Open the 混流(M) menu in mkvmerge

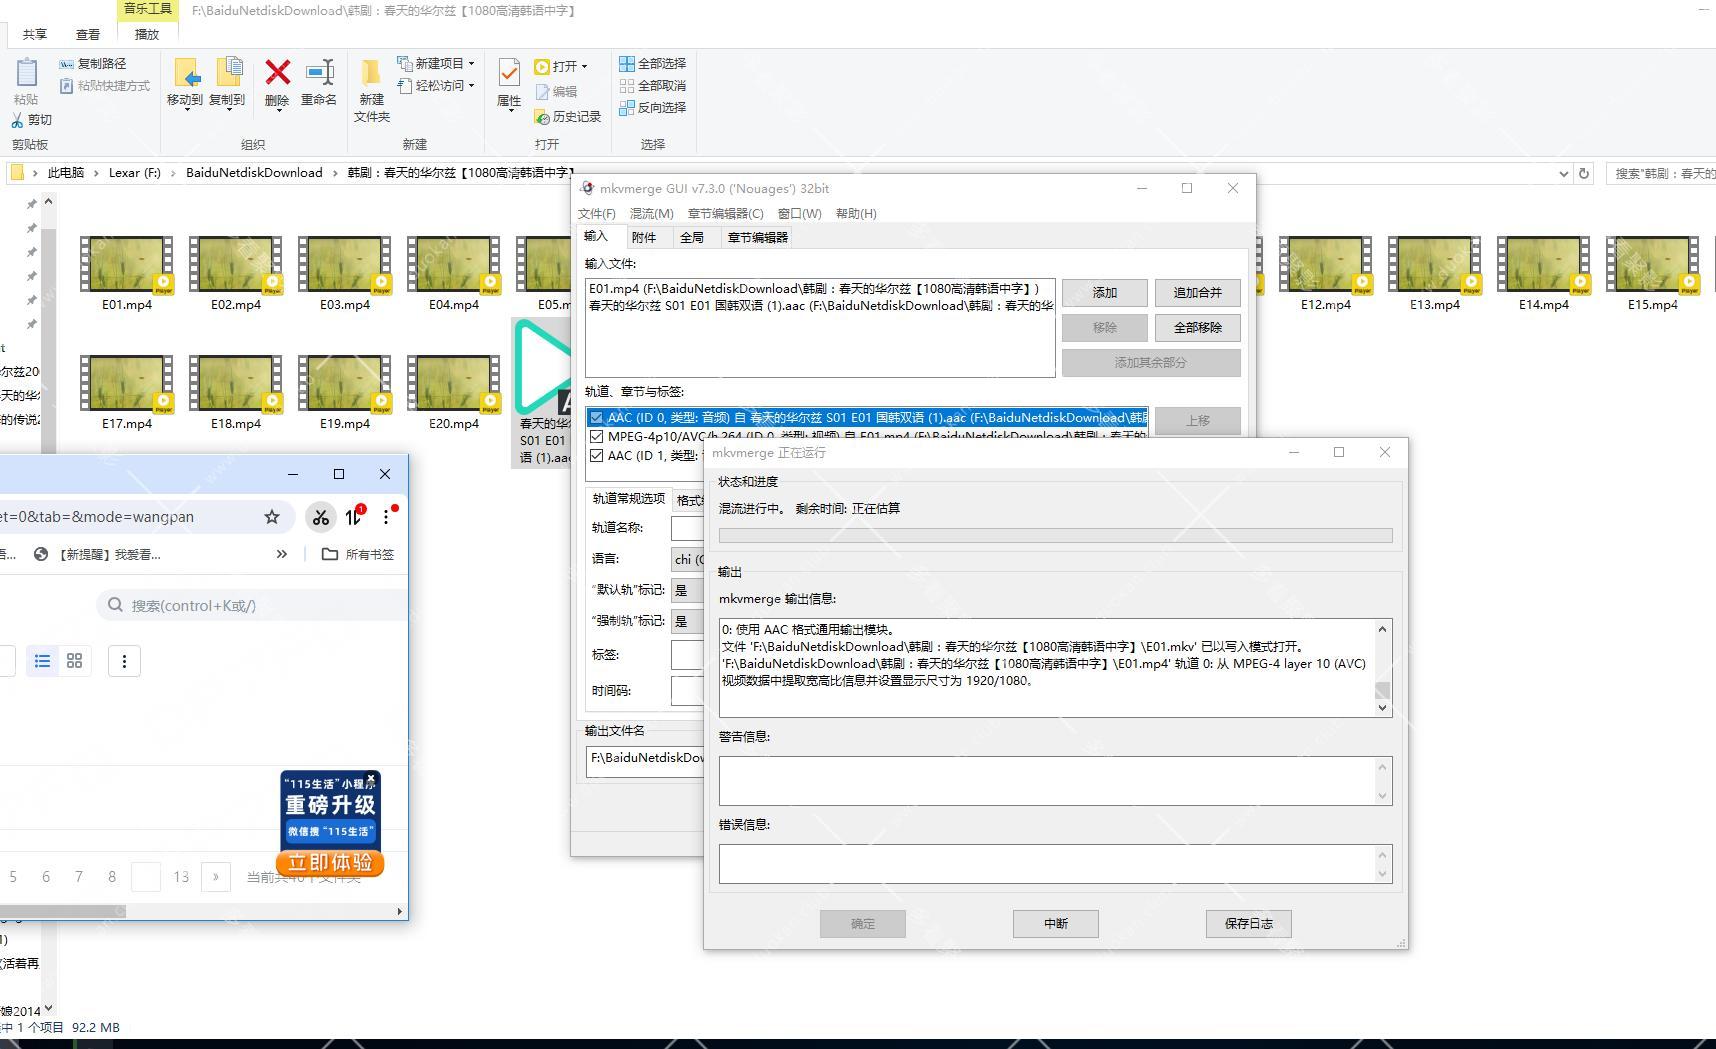pos(651,214)
